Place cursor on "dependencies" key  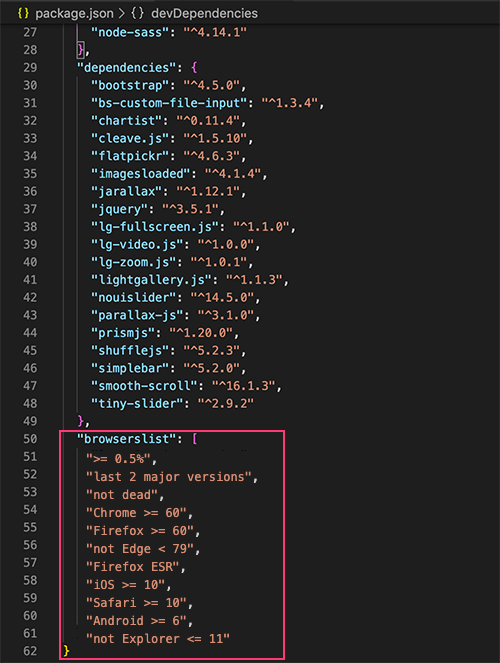tap(126, 68)
